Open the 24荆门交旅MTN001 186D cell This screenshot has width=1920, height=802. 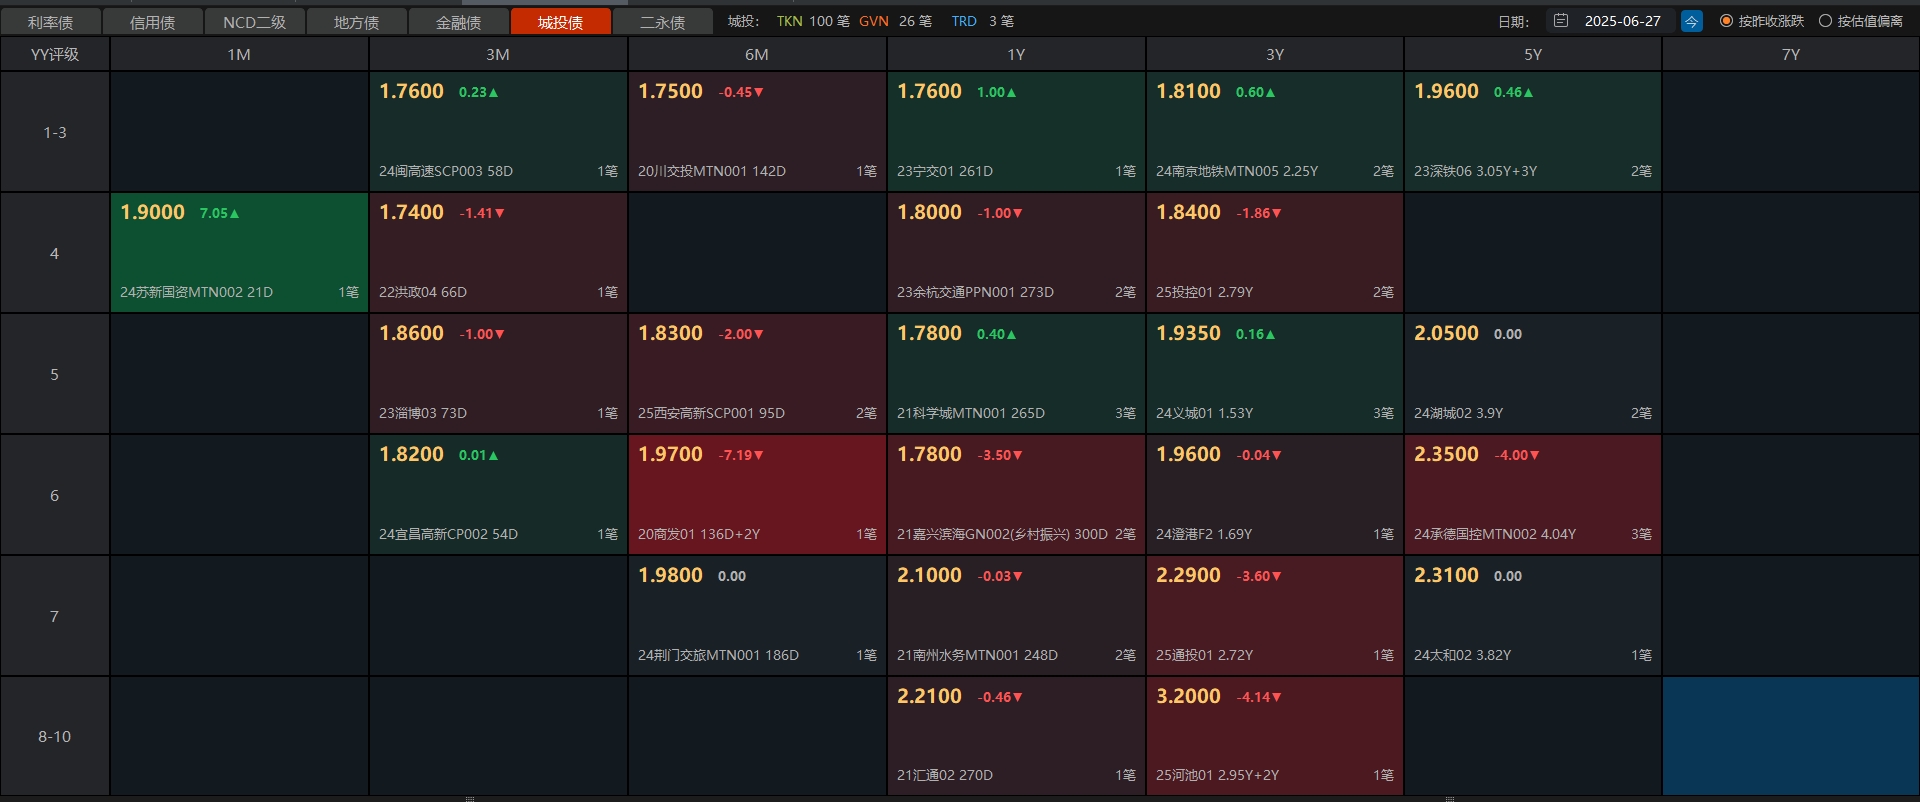[757, 616]
